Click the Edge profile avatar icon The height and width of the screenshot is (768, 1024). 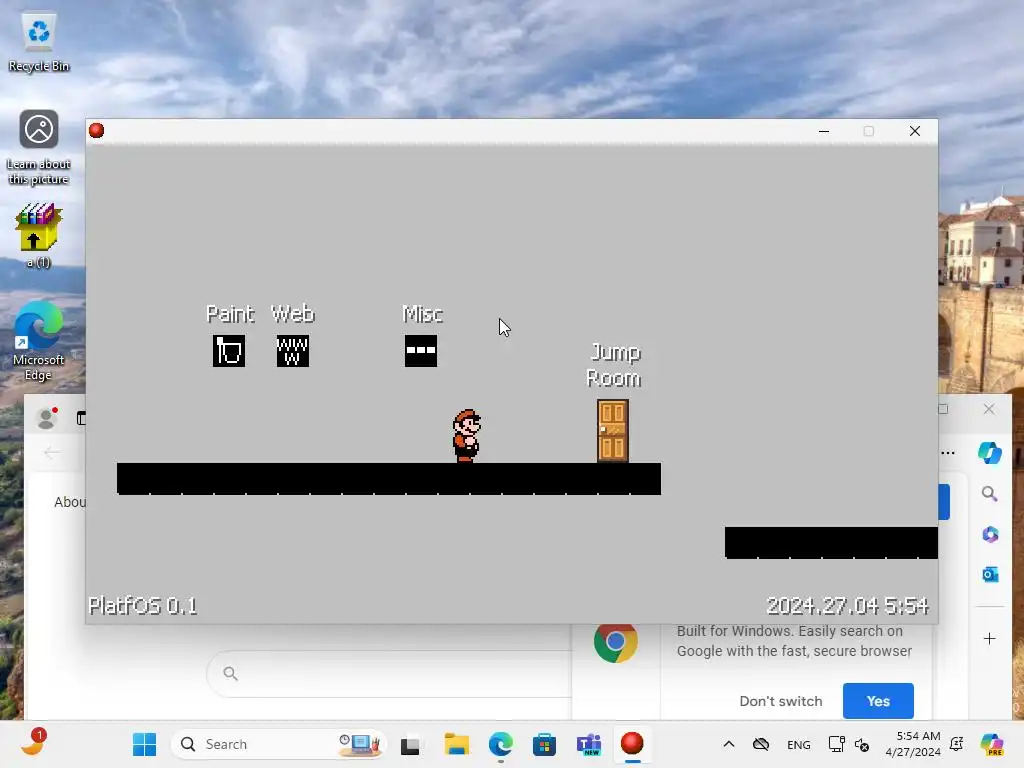point(46,418)
